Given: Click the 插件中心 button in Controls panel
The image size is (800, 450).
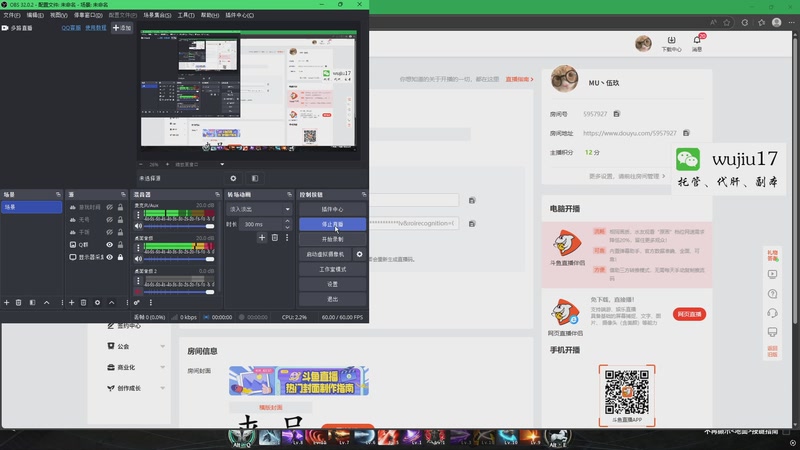Looking at the screenshot, I should pos(332,209).
